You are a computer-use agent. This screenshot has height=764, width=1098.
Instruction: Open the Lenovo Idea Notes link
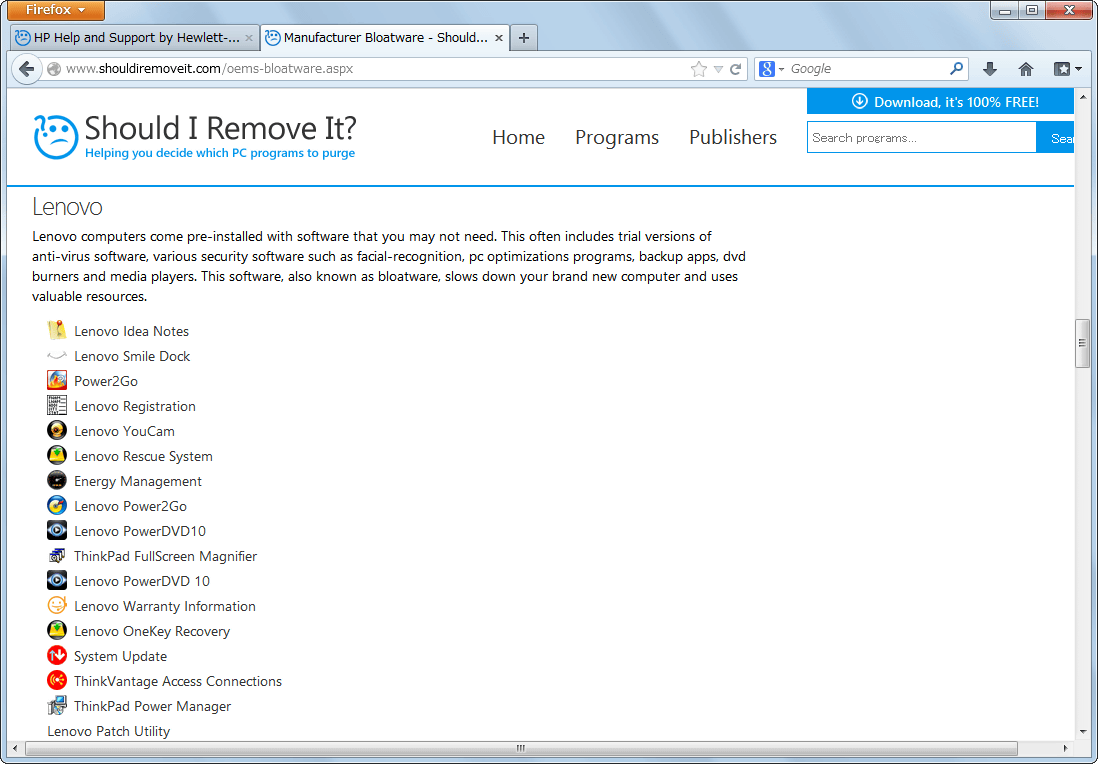pos(132,331)
